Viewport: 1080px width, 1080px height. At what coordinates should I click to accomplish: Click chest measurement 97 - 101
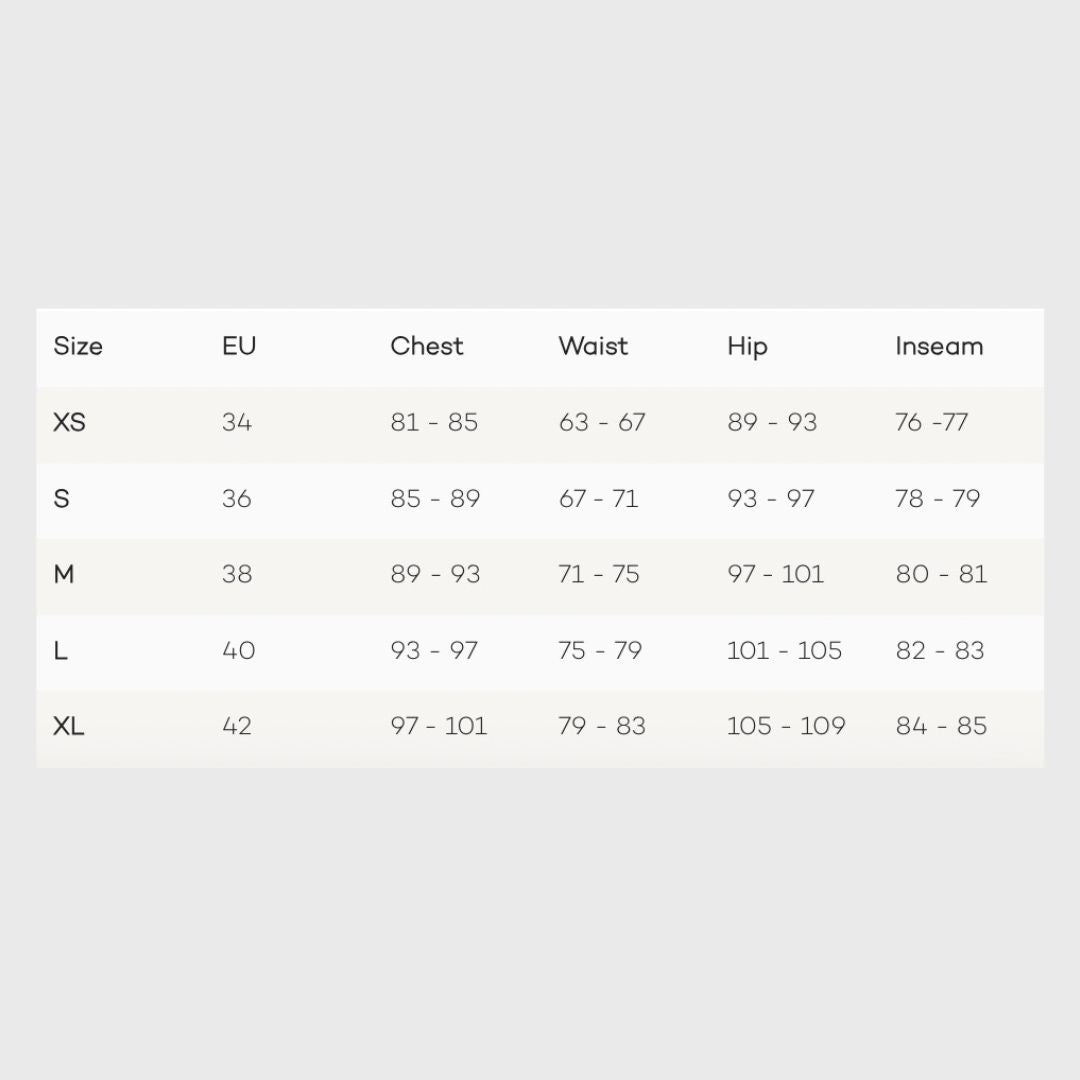tap(438, 726)
